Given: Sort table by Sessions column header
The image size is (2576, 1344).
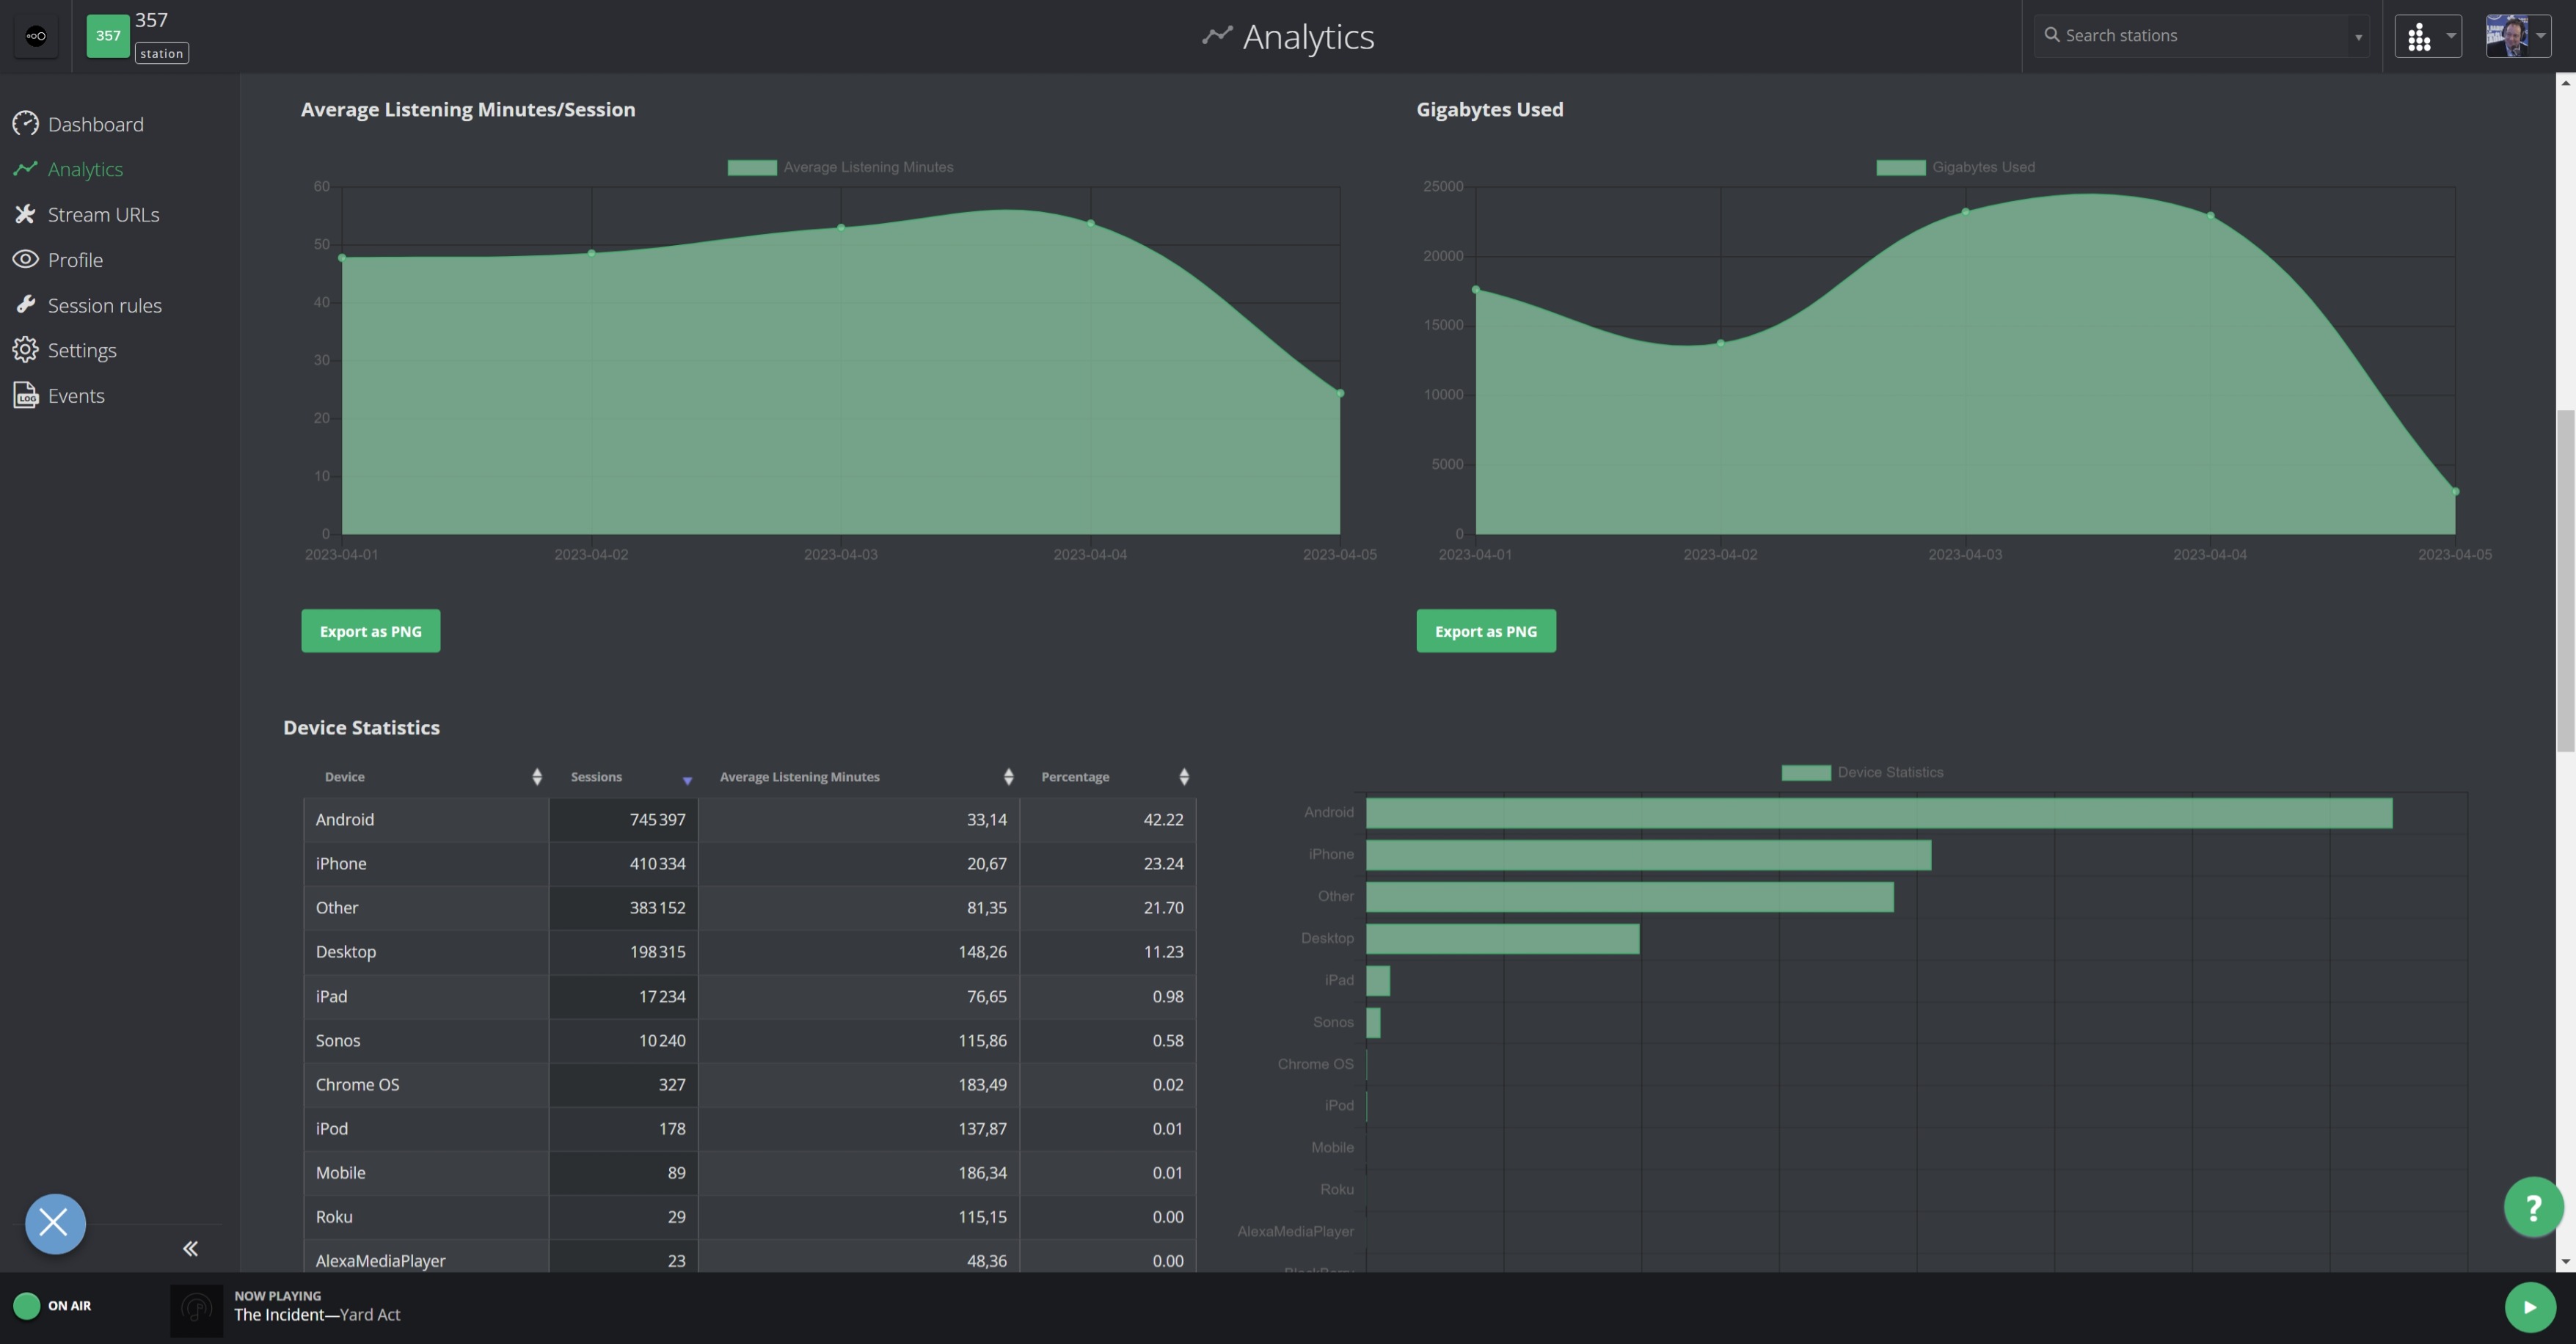Looking at the screenshot, I should point(597,777).
